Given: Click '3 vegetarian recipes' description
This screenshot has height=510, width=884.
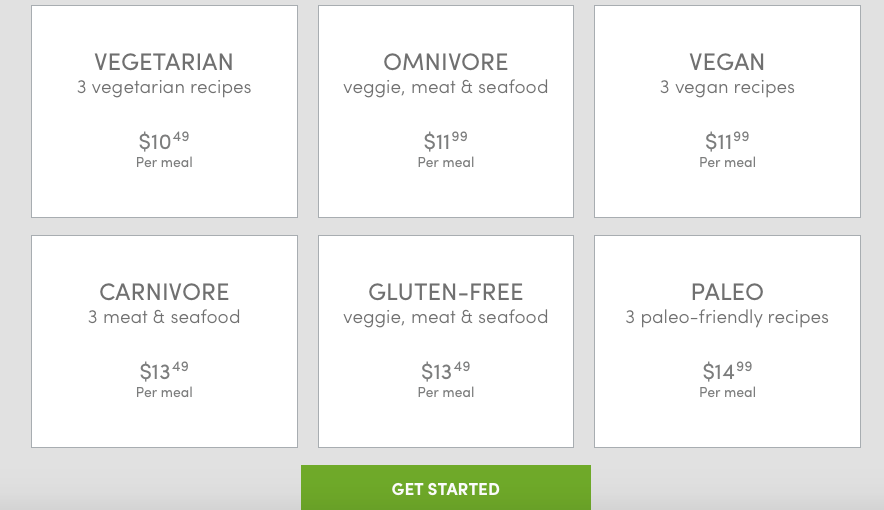Looking at the screenshot, I should 164,87.
